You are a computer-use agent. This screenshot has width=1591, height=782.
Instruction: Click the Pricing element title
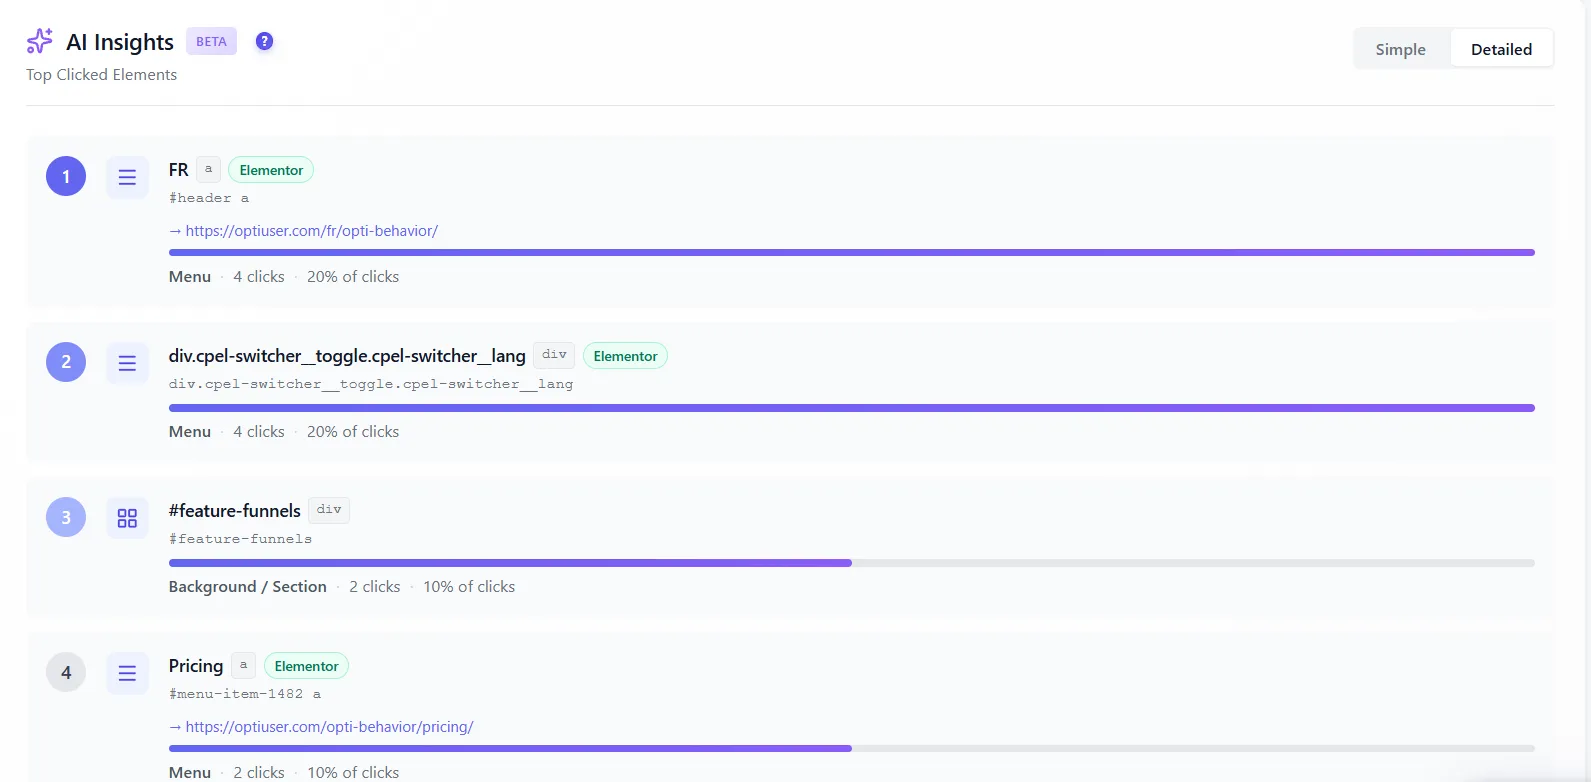click(x=196, y=666)
